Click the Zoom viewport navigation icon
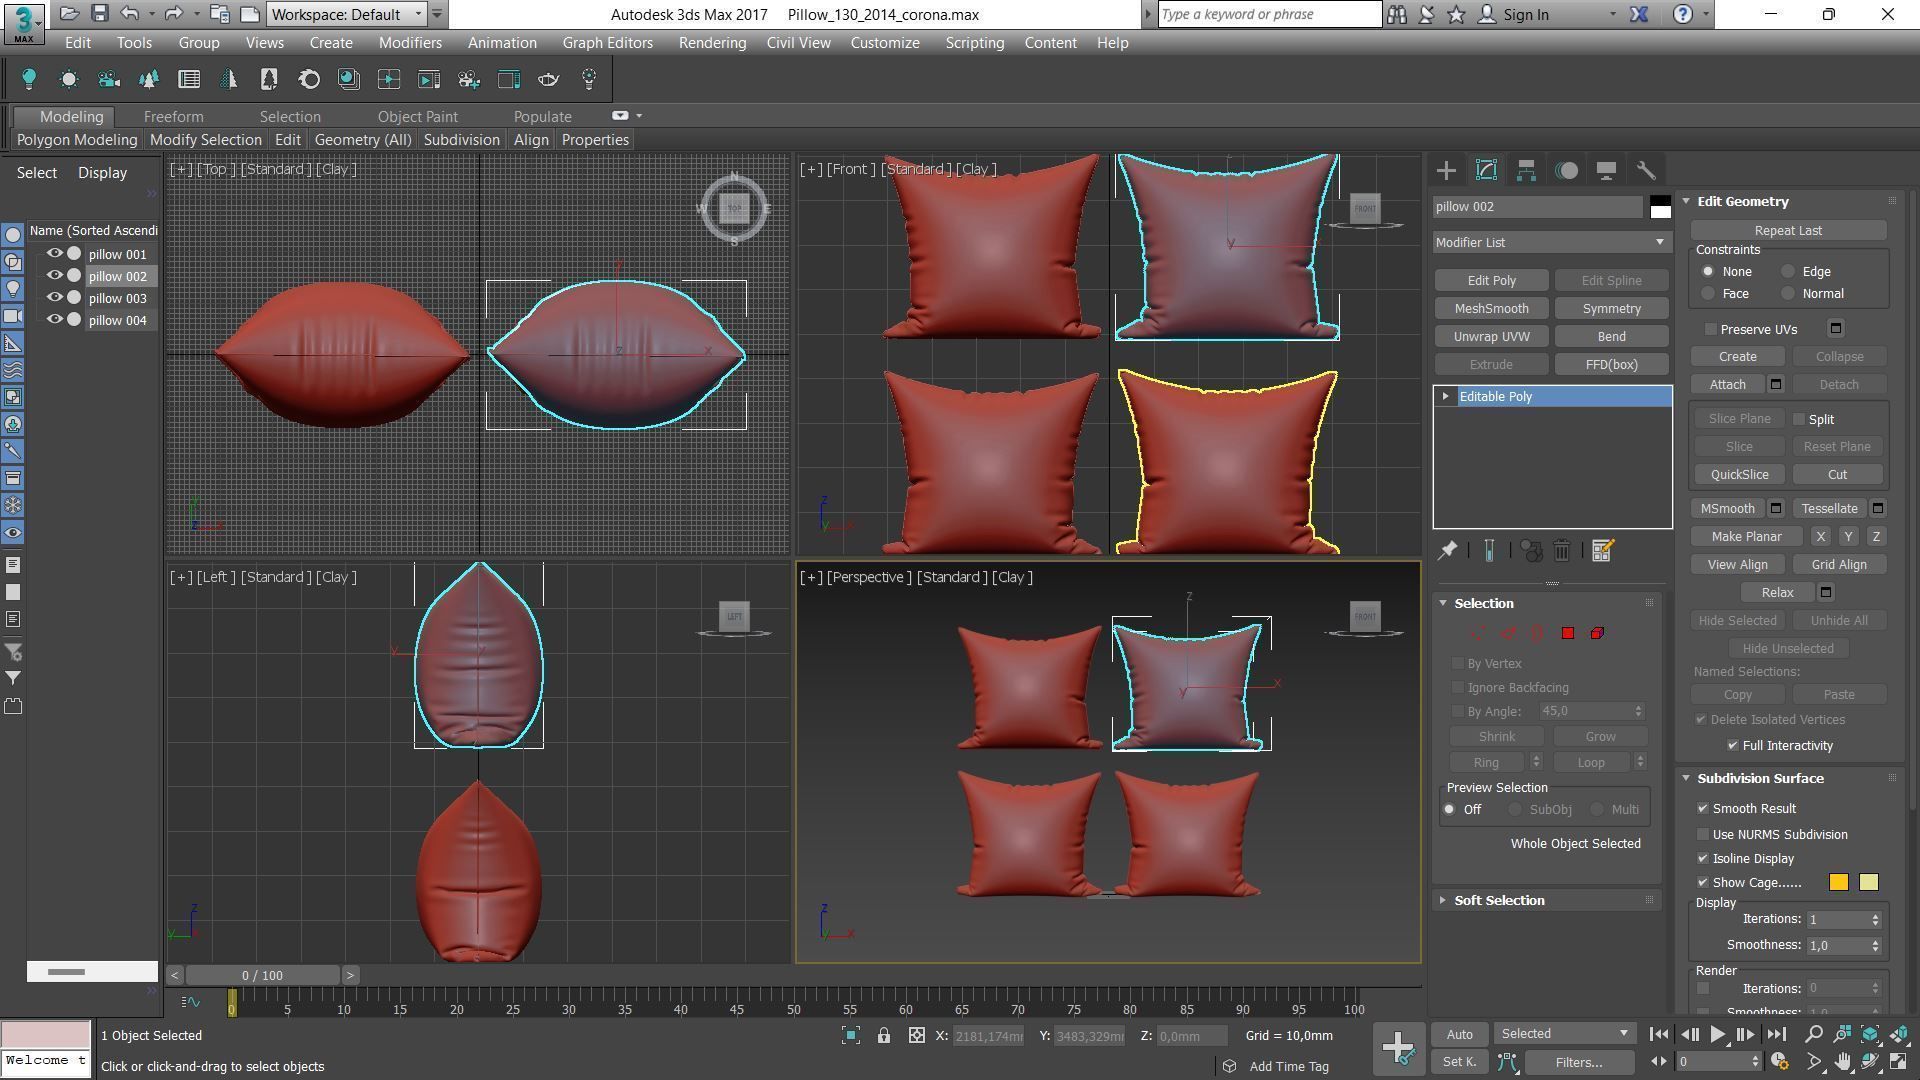 (1813, 1035)
